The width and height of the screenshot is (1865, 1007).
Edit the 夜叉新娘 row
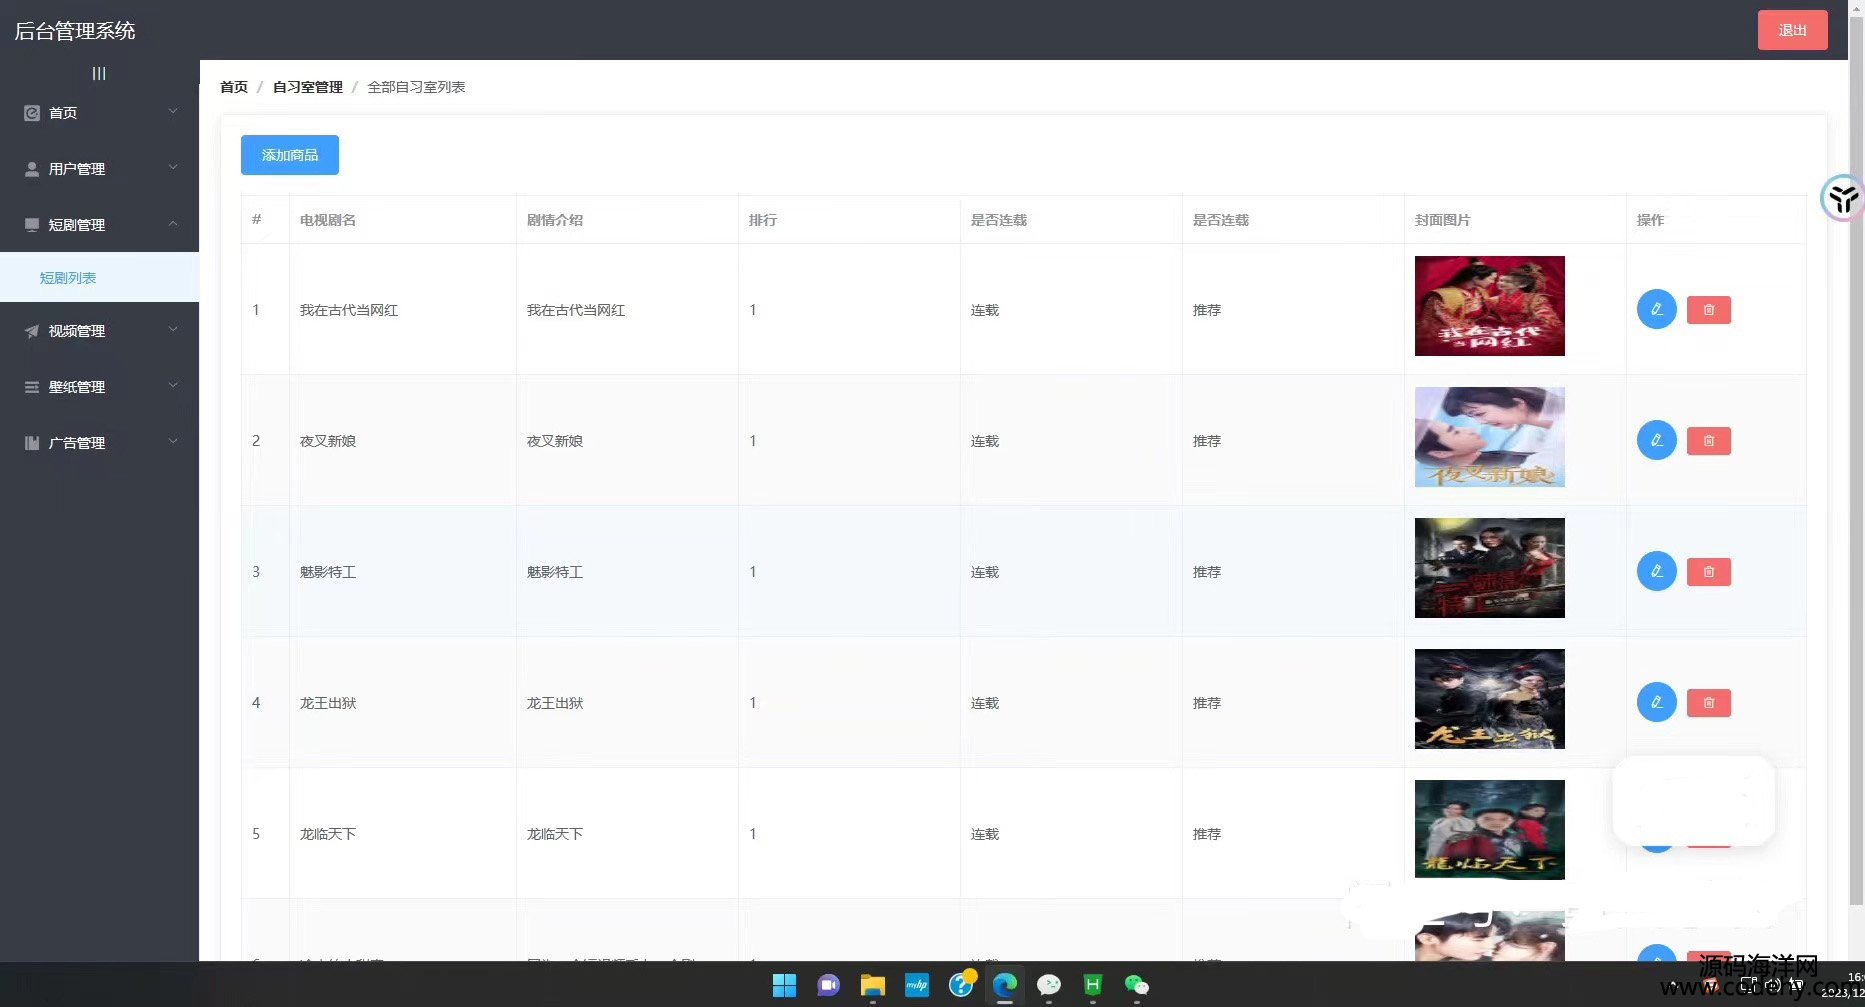(x=1656, y=440)
